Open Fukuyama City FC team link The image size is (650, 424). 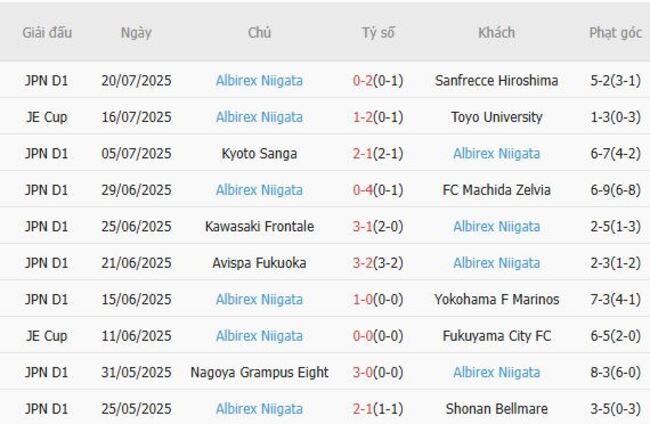pyautogui.click(x=496, y=336)
